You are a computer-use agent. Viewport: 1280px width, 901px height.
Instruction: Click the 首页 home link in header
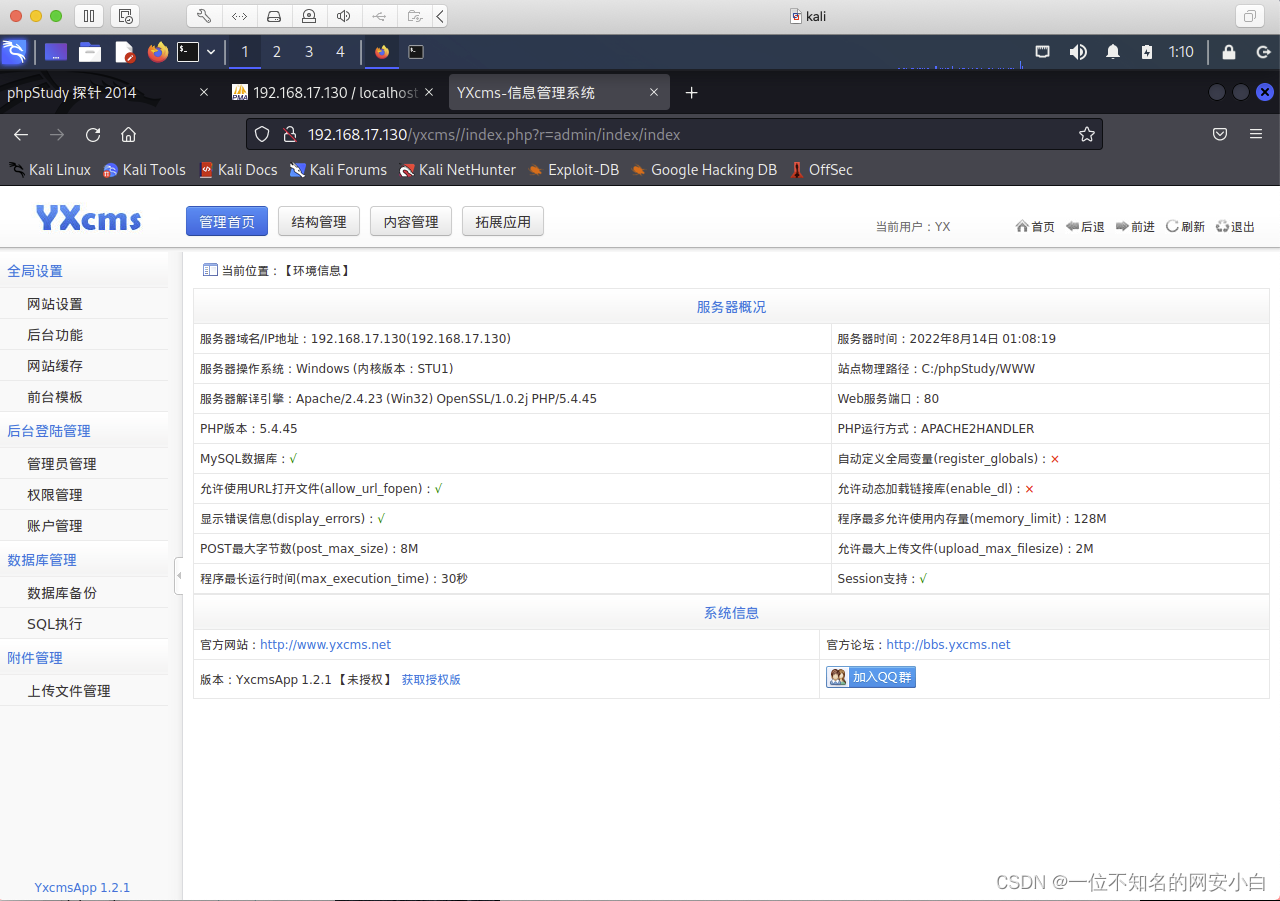click(x=1035, y=227)
